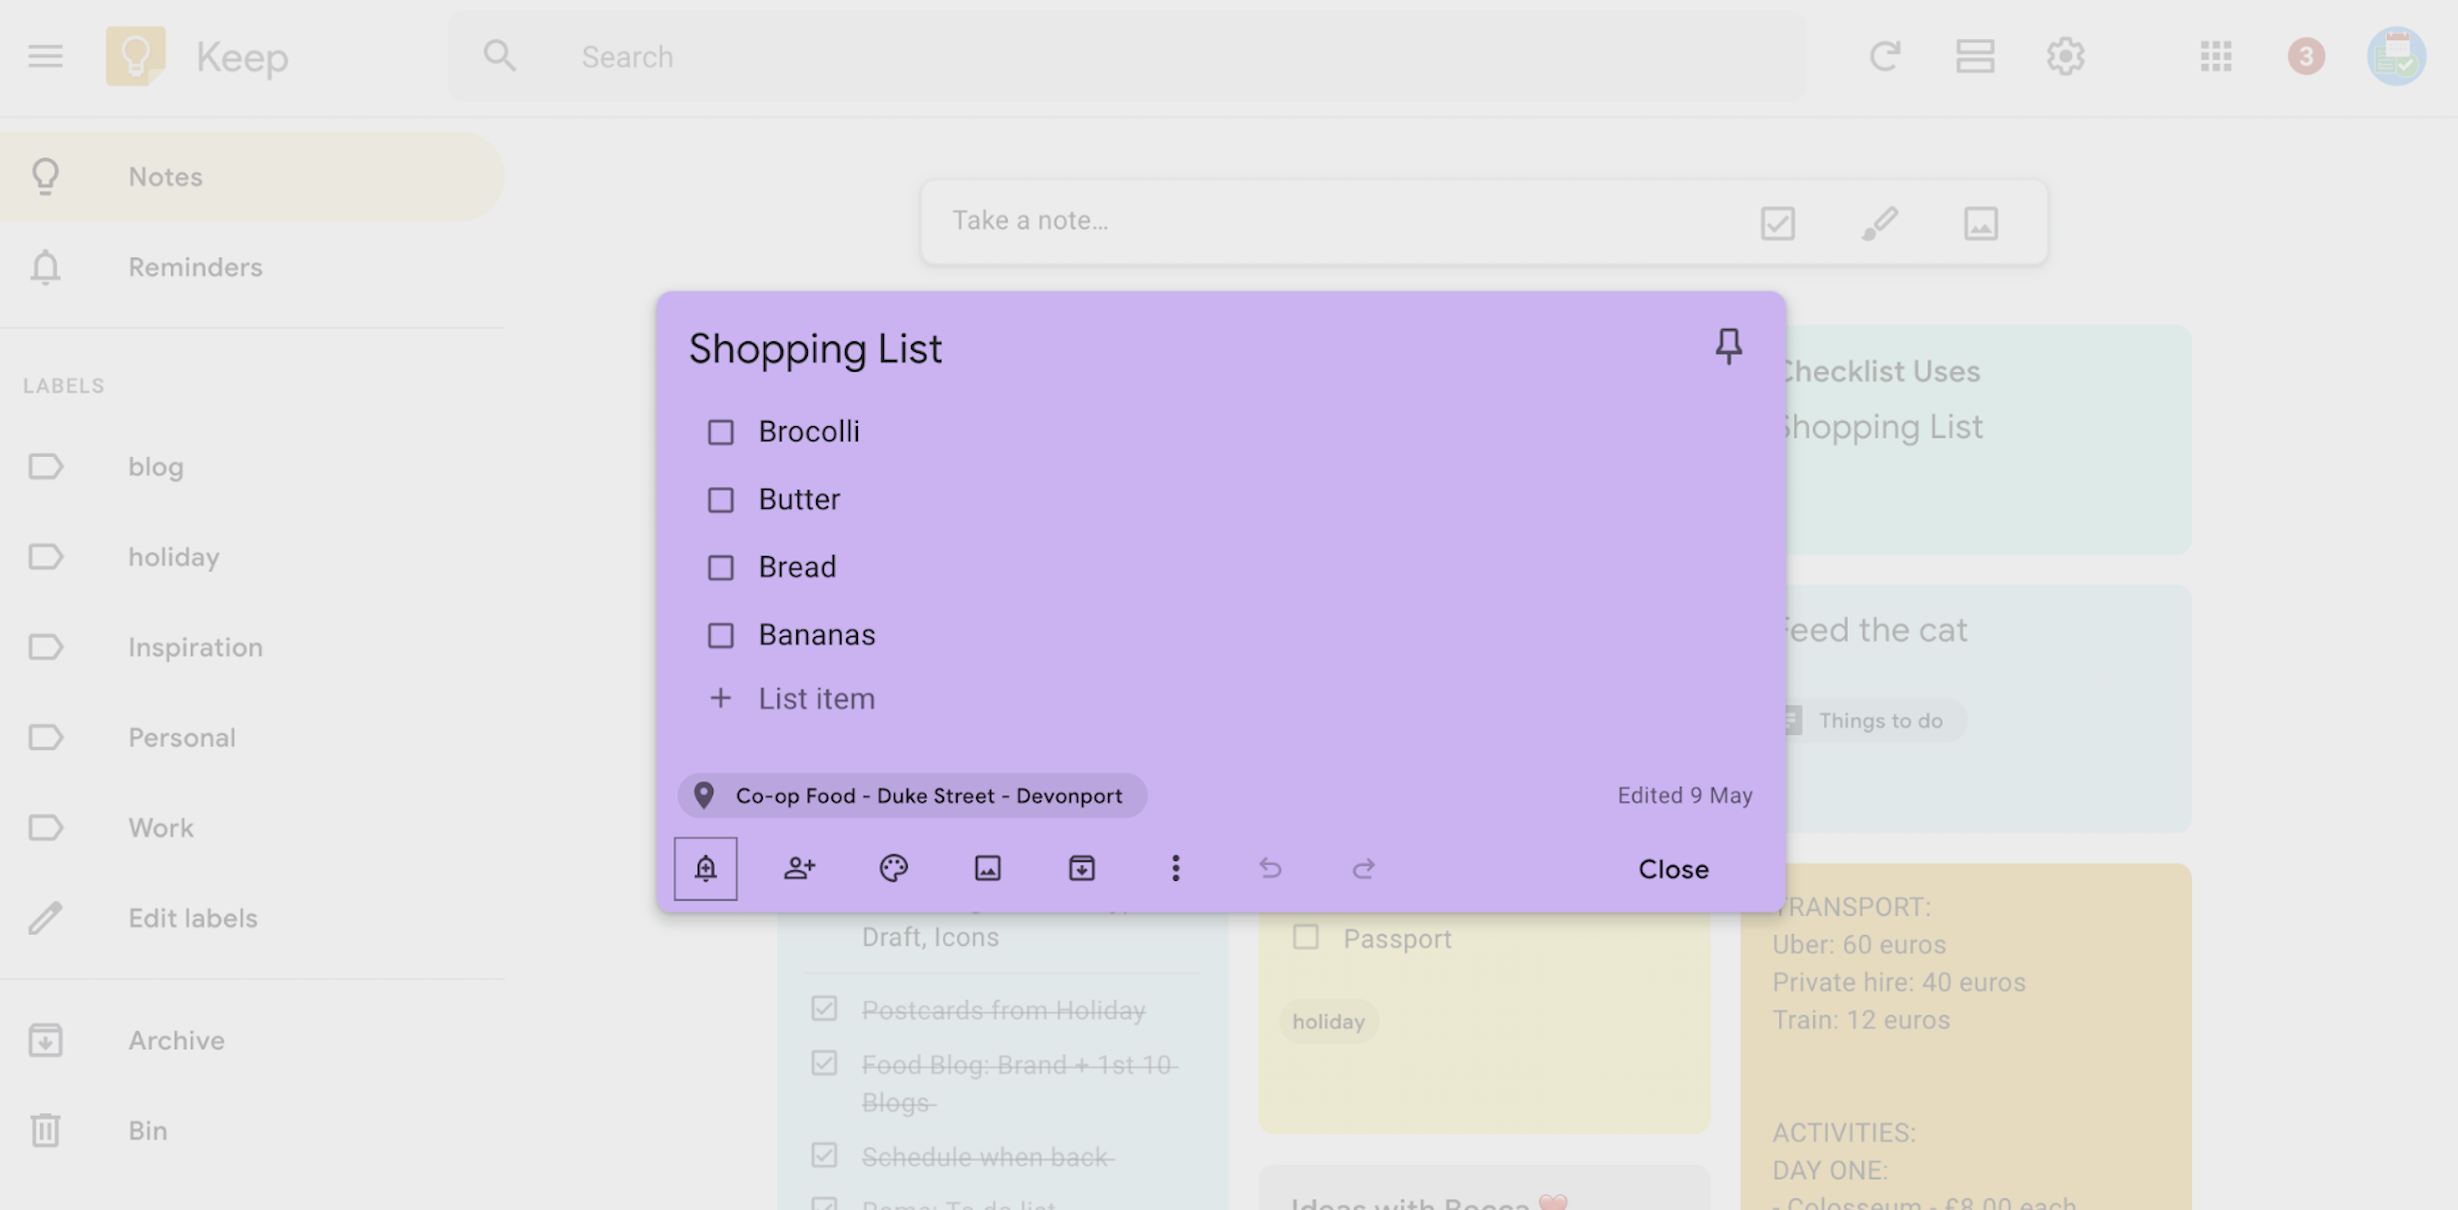Open the main menu hamburger icon

point(45,56)
